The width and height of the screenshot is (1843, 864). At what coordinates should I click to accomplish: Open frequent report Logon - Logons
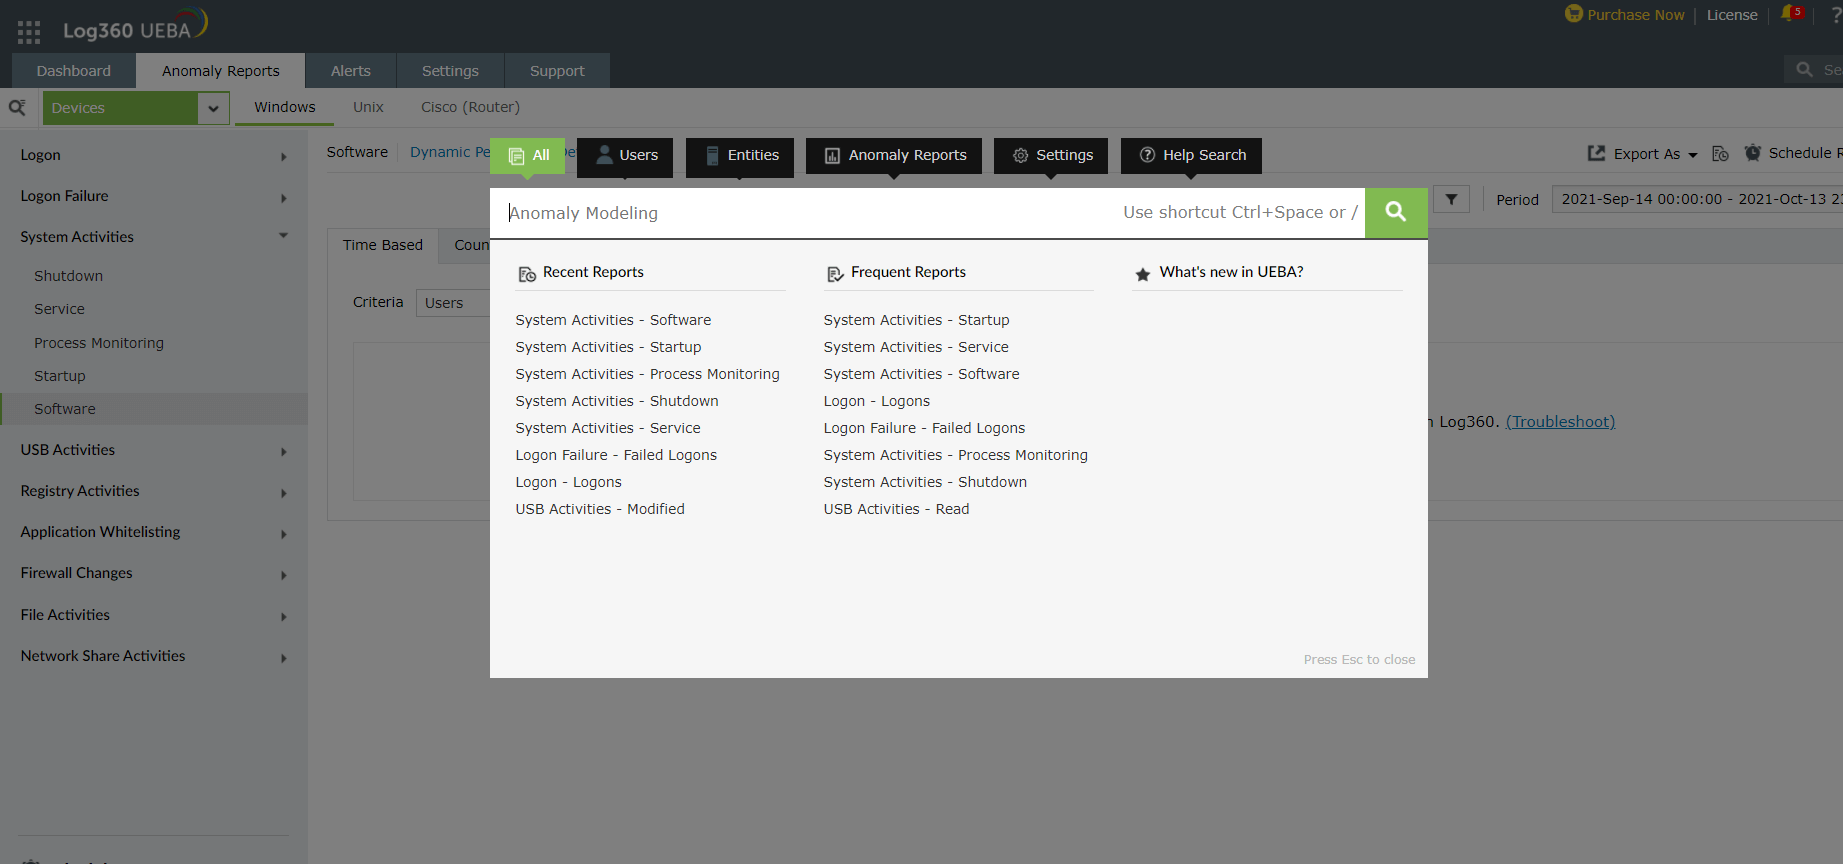click(x=876, y=401)
